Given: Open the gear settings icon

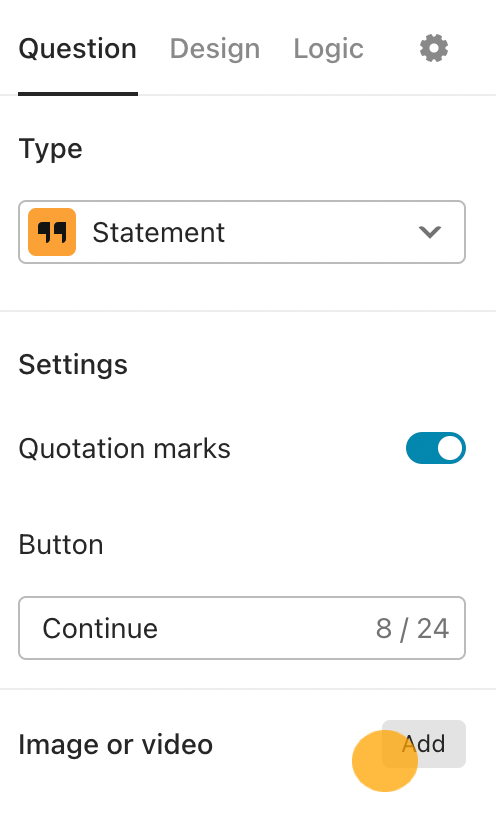Looking at the screenshot, I should [x=434, y=49].
